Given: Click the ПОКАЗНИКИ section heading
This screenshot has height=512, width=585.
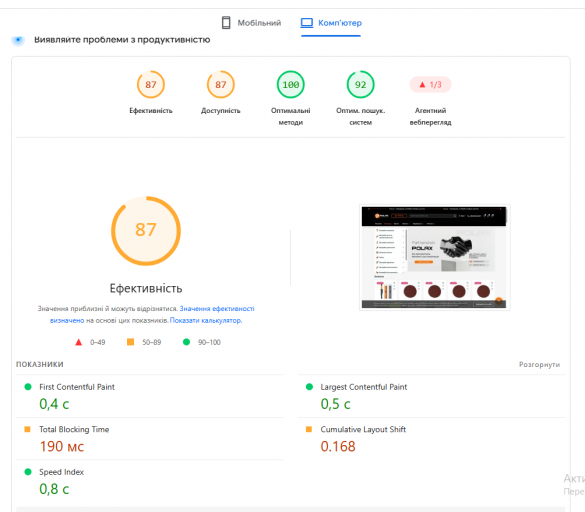Looking at the screenshot, I should pos(40,364).
